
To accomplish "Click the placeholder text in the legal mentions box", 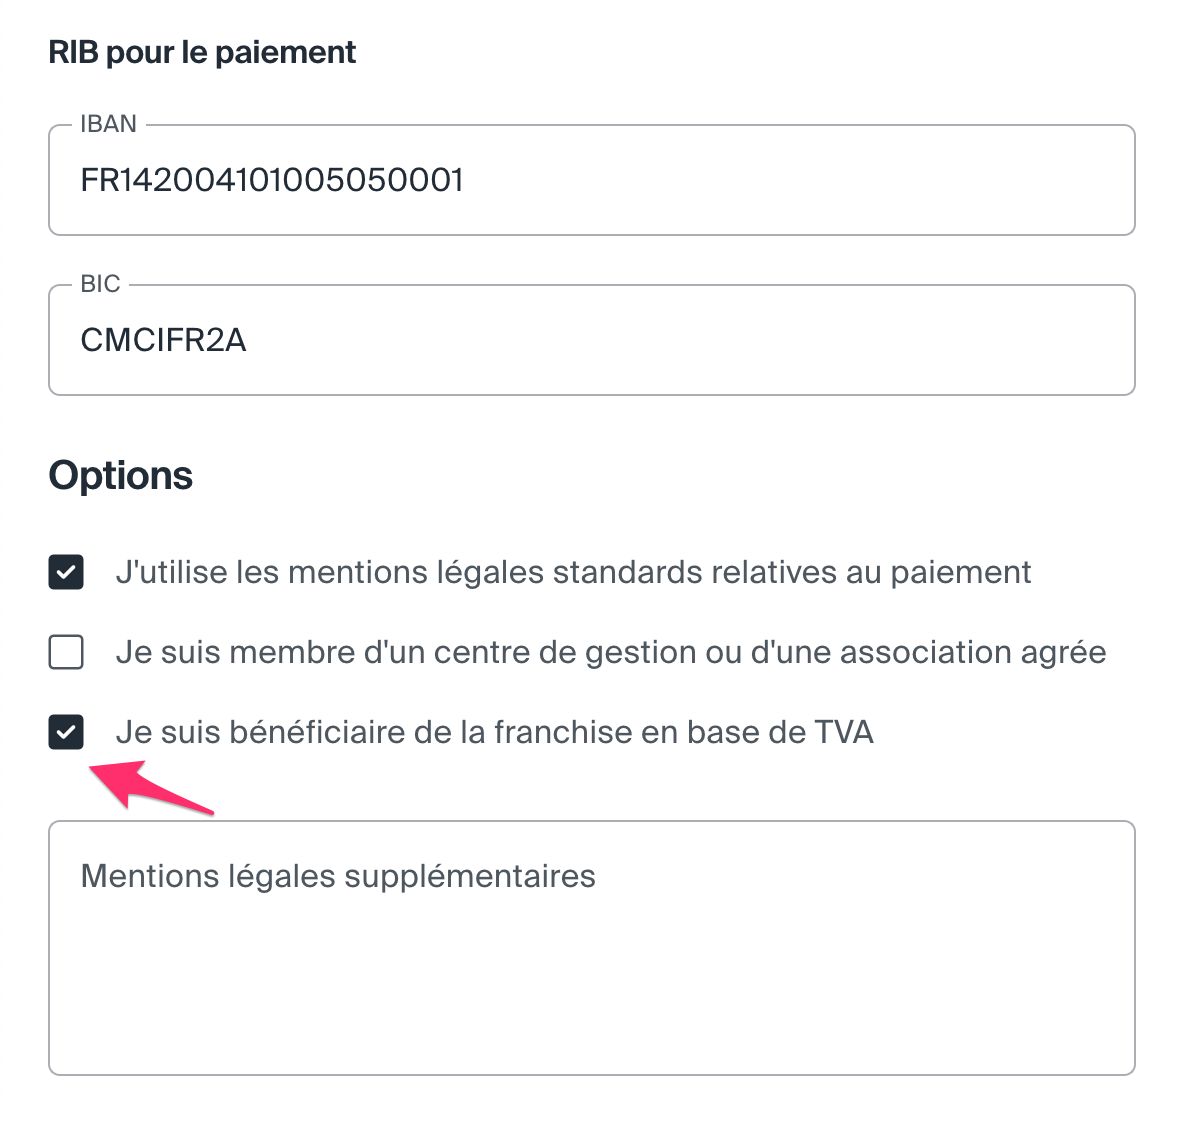I will click(x=338, y=876).
